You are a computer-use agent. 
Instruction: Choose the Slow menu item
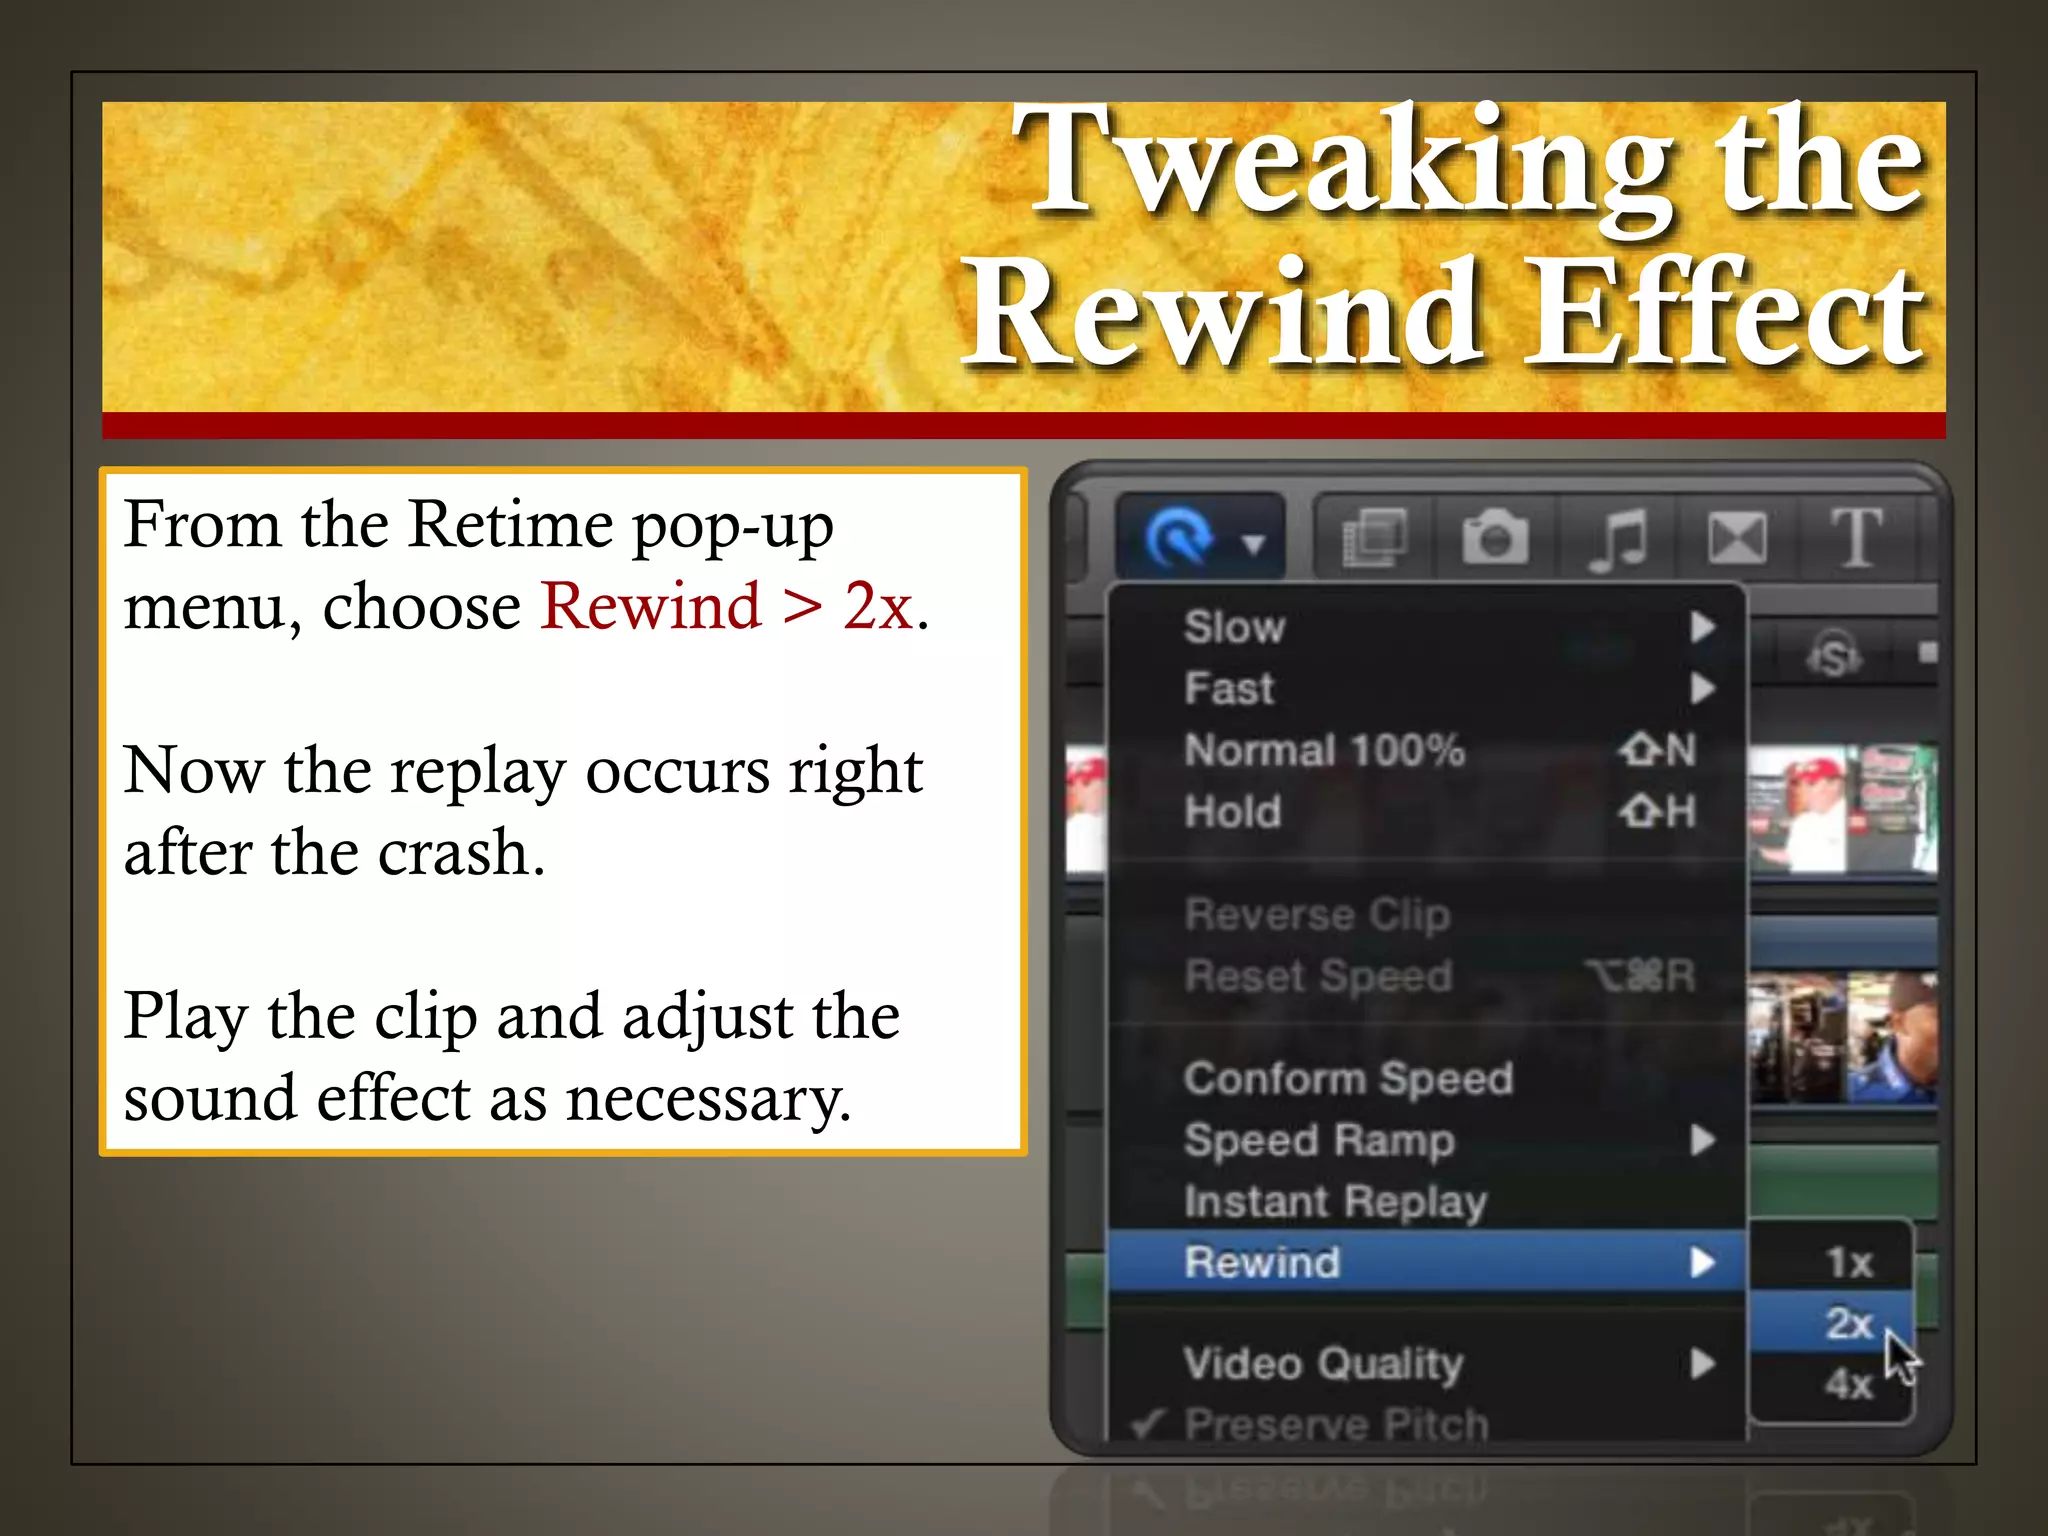[1427, 627]
